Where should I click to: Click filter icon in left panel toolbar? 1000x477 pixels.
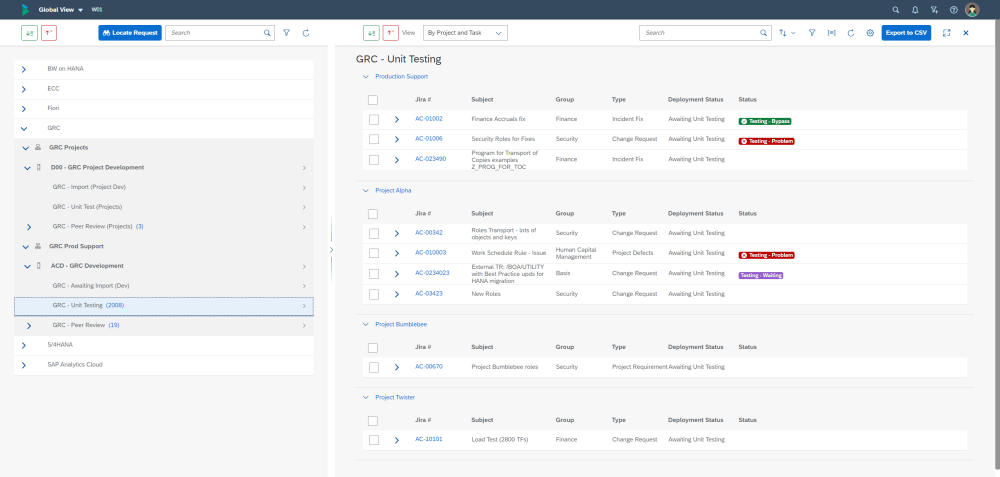click(x=287, y=33)
